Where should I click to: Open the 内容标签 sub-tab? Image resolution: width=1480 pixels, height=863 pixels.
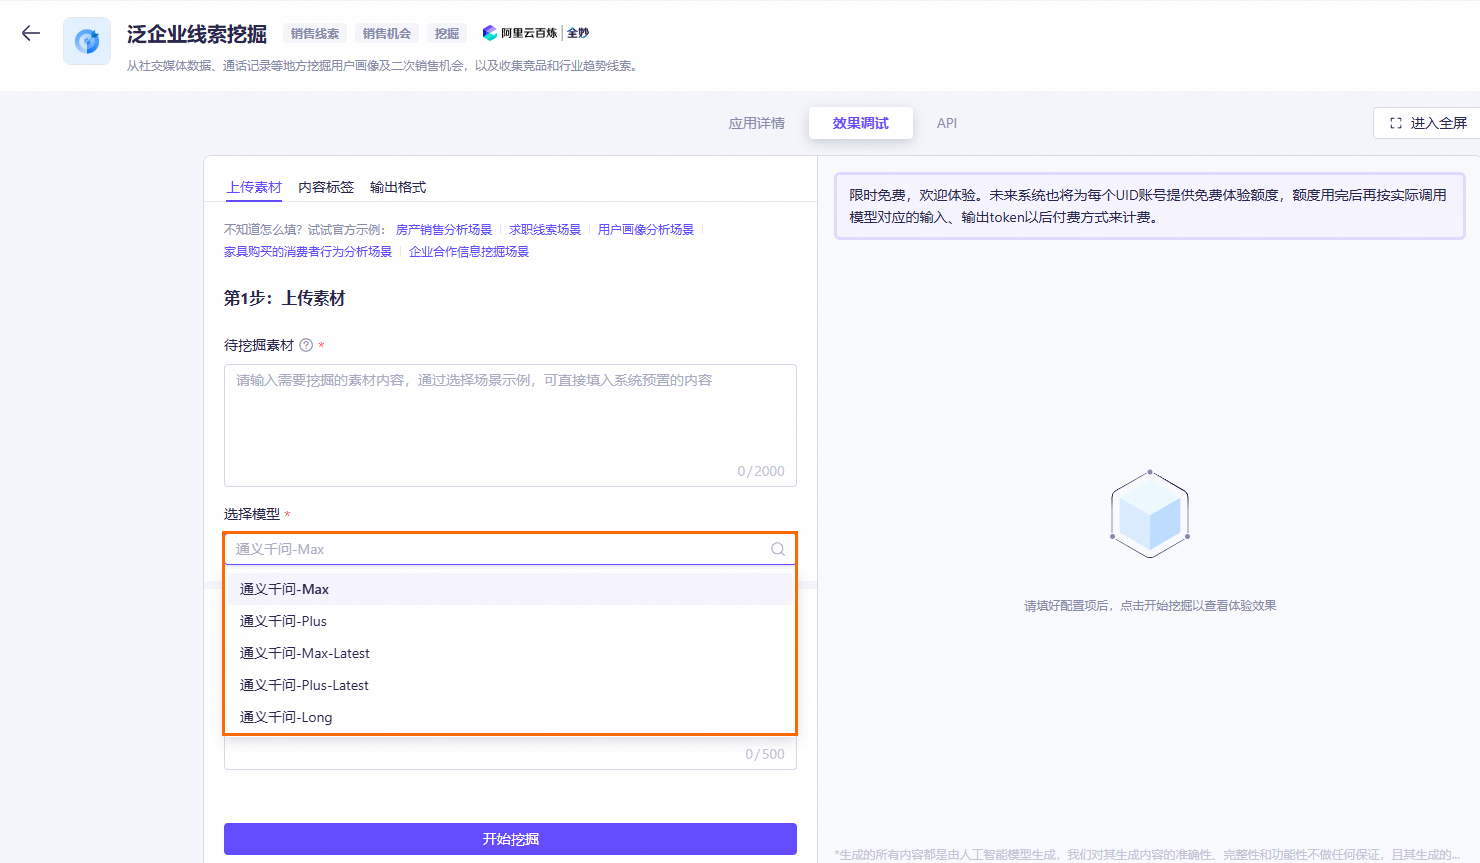pos(326,187)
